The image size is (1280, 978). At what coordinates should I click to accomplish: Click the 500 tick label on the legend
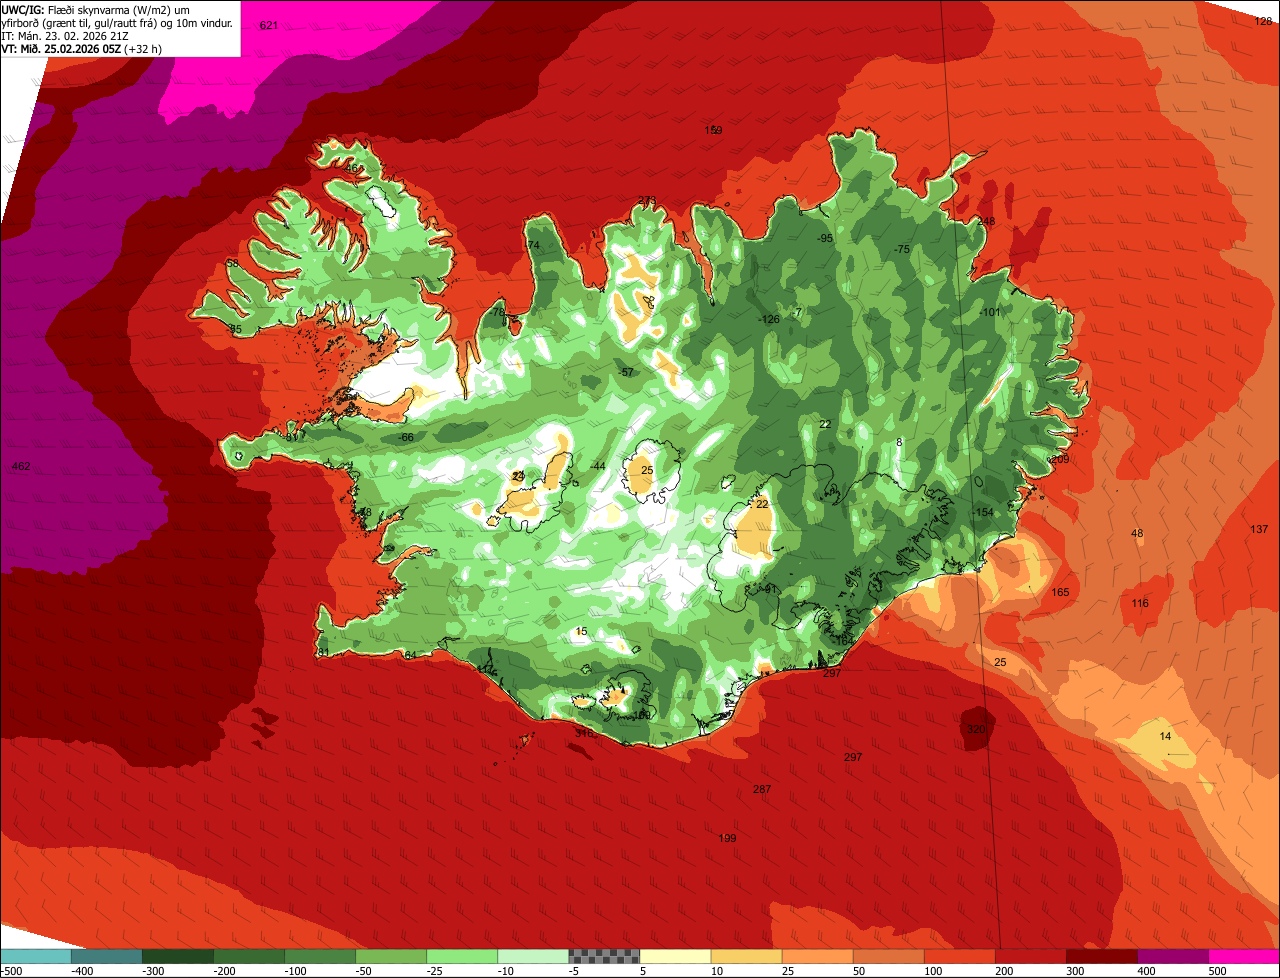tap(1217, 970)
